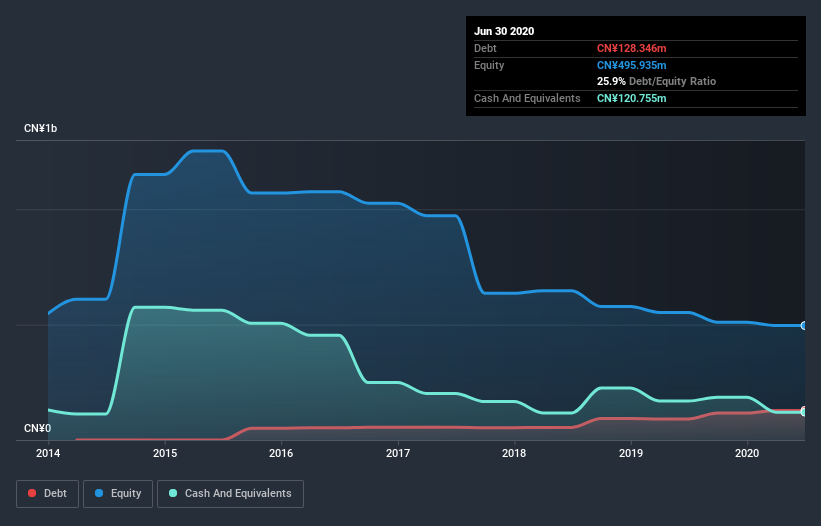Select the Equity data point marker at 2020 end
This screenshot has width=821, height=526.
[804, 326]
